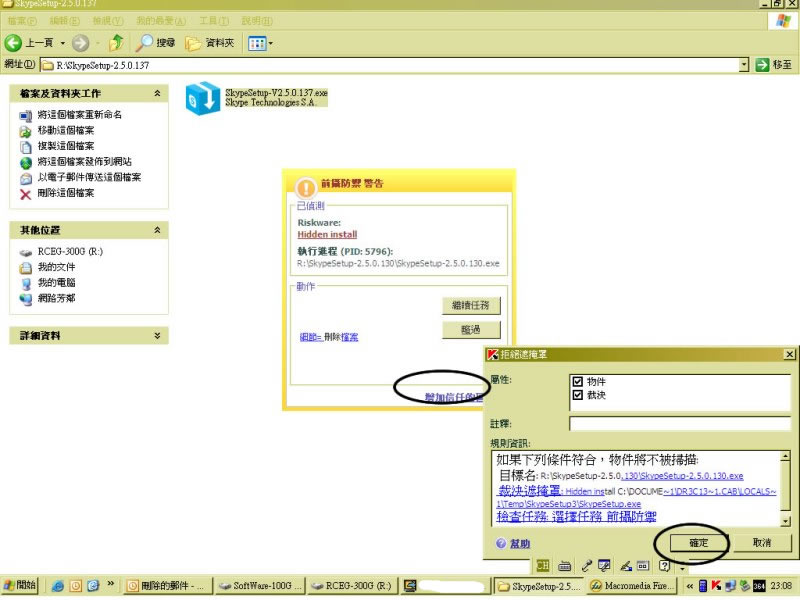Viewport: 800px width, 600px height.
Task: Switch to Macromedia Fireworks taskbar button
Action: coord(632,586)
